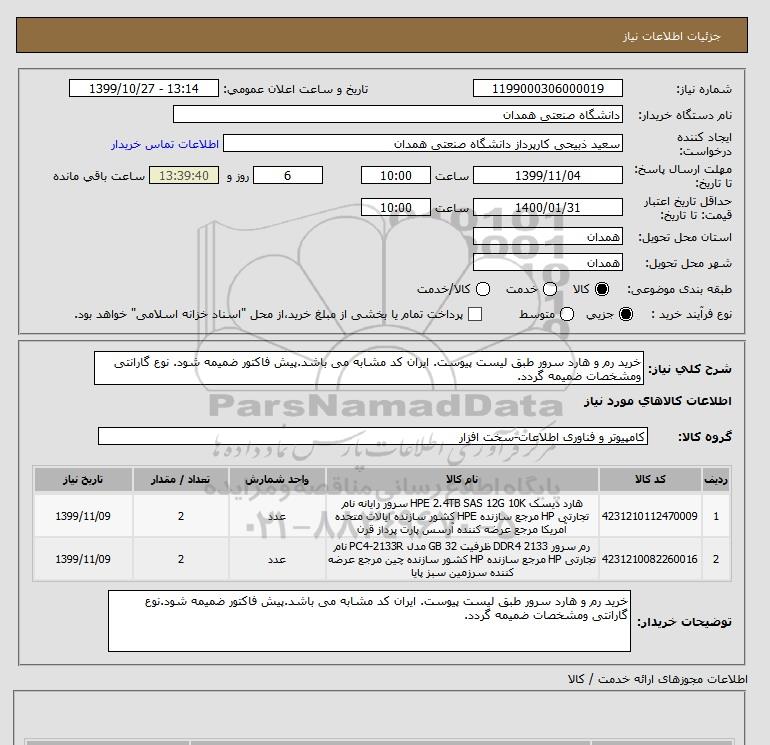Image resolution: width=770 pixels, height=745 pixels.
Task: Select the متوسط purchase process option
Action: tap(567, 314)
